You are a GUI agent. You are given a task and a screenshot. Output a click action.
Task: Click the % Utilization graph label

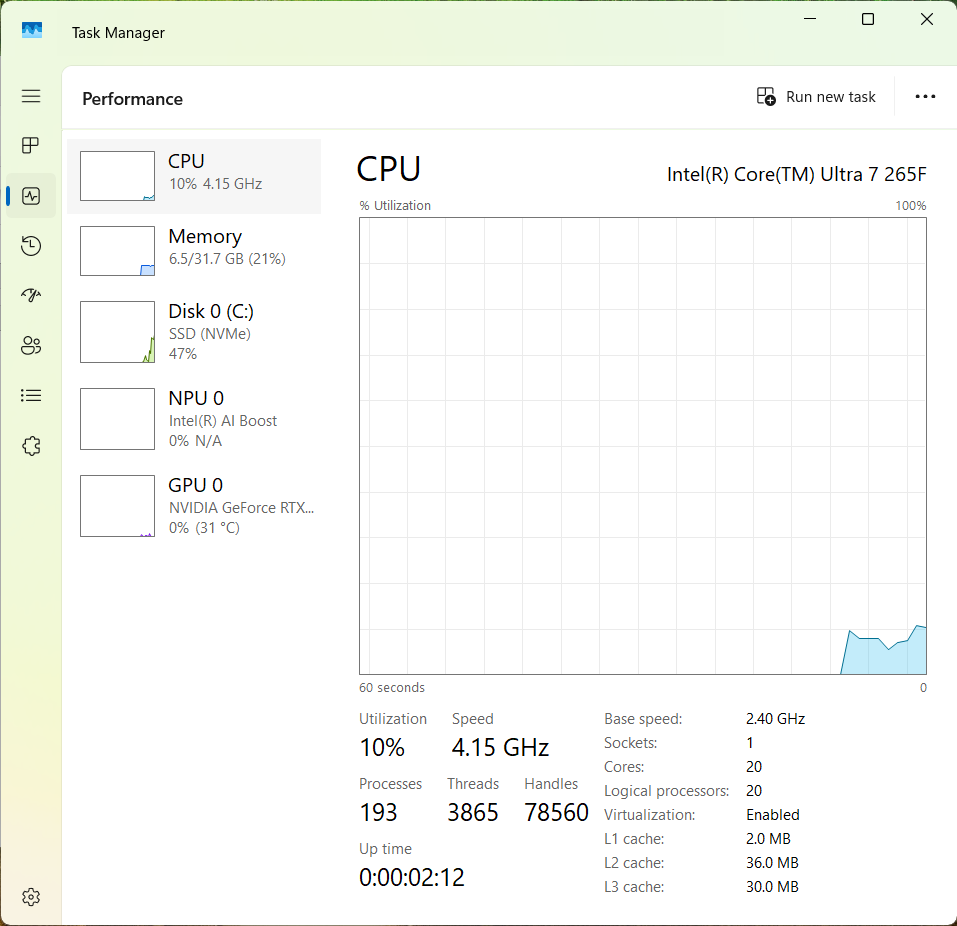(x=395, y=206)
